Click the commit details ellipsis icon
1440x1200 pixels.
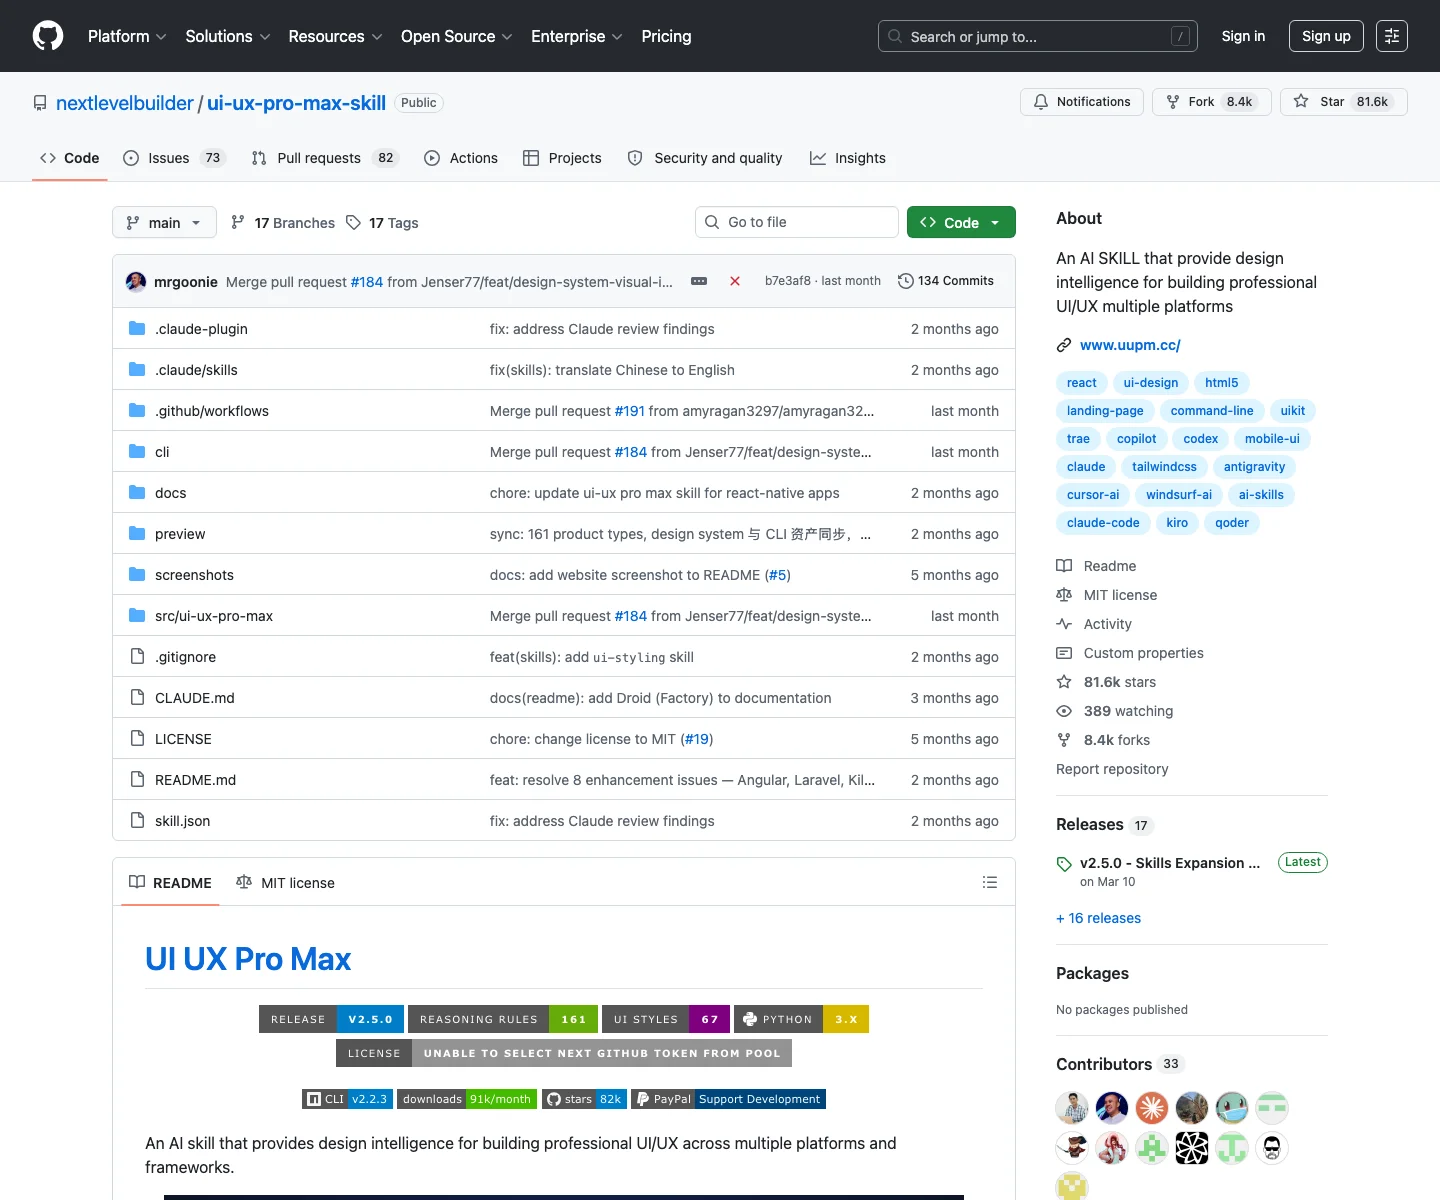(x=699, y=281)
